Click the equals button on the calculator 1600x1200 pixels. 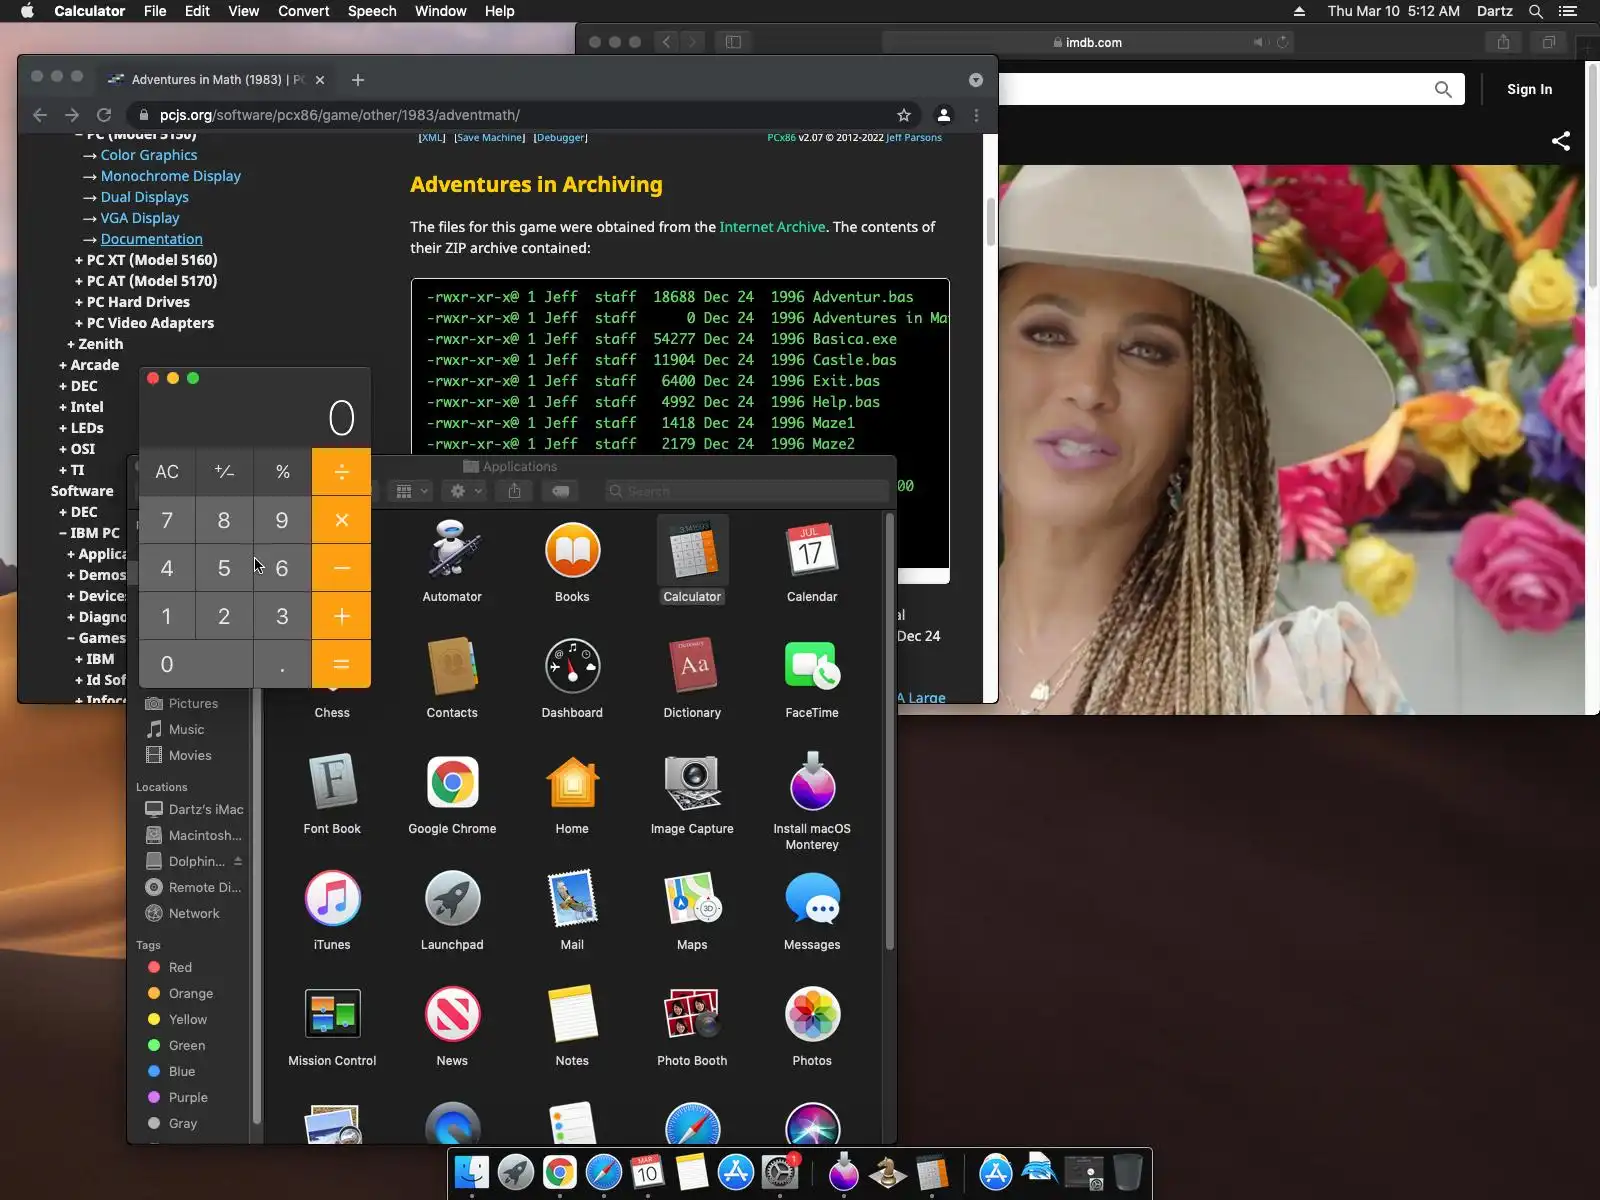pyautogui.click(x=341, y=664)
